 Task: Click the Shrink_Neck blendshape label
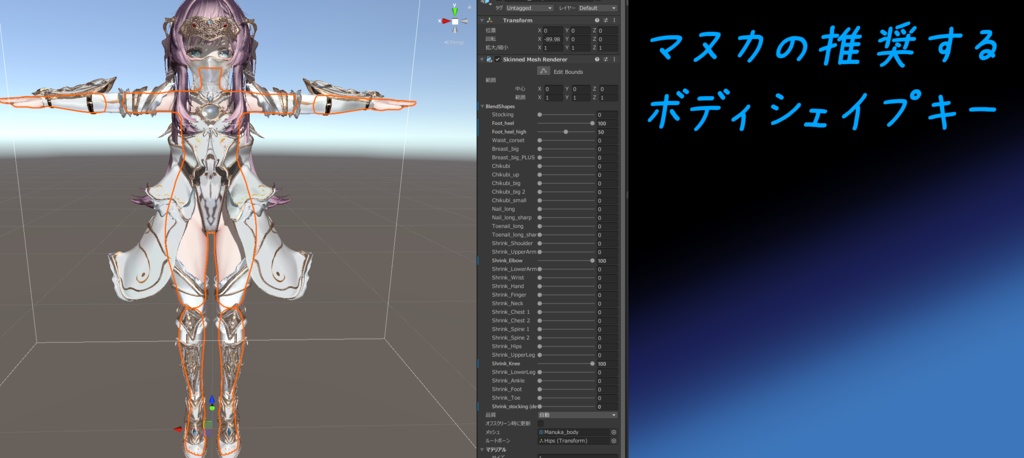(507, 304)
